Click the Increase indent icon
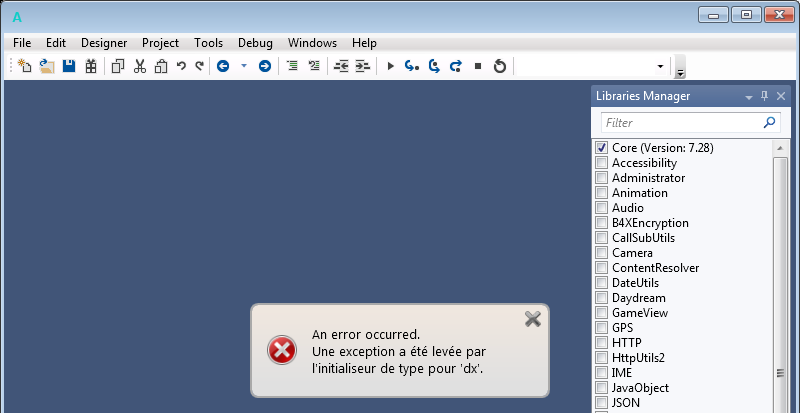 (x=362, y=66)
